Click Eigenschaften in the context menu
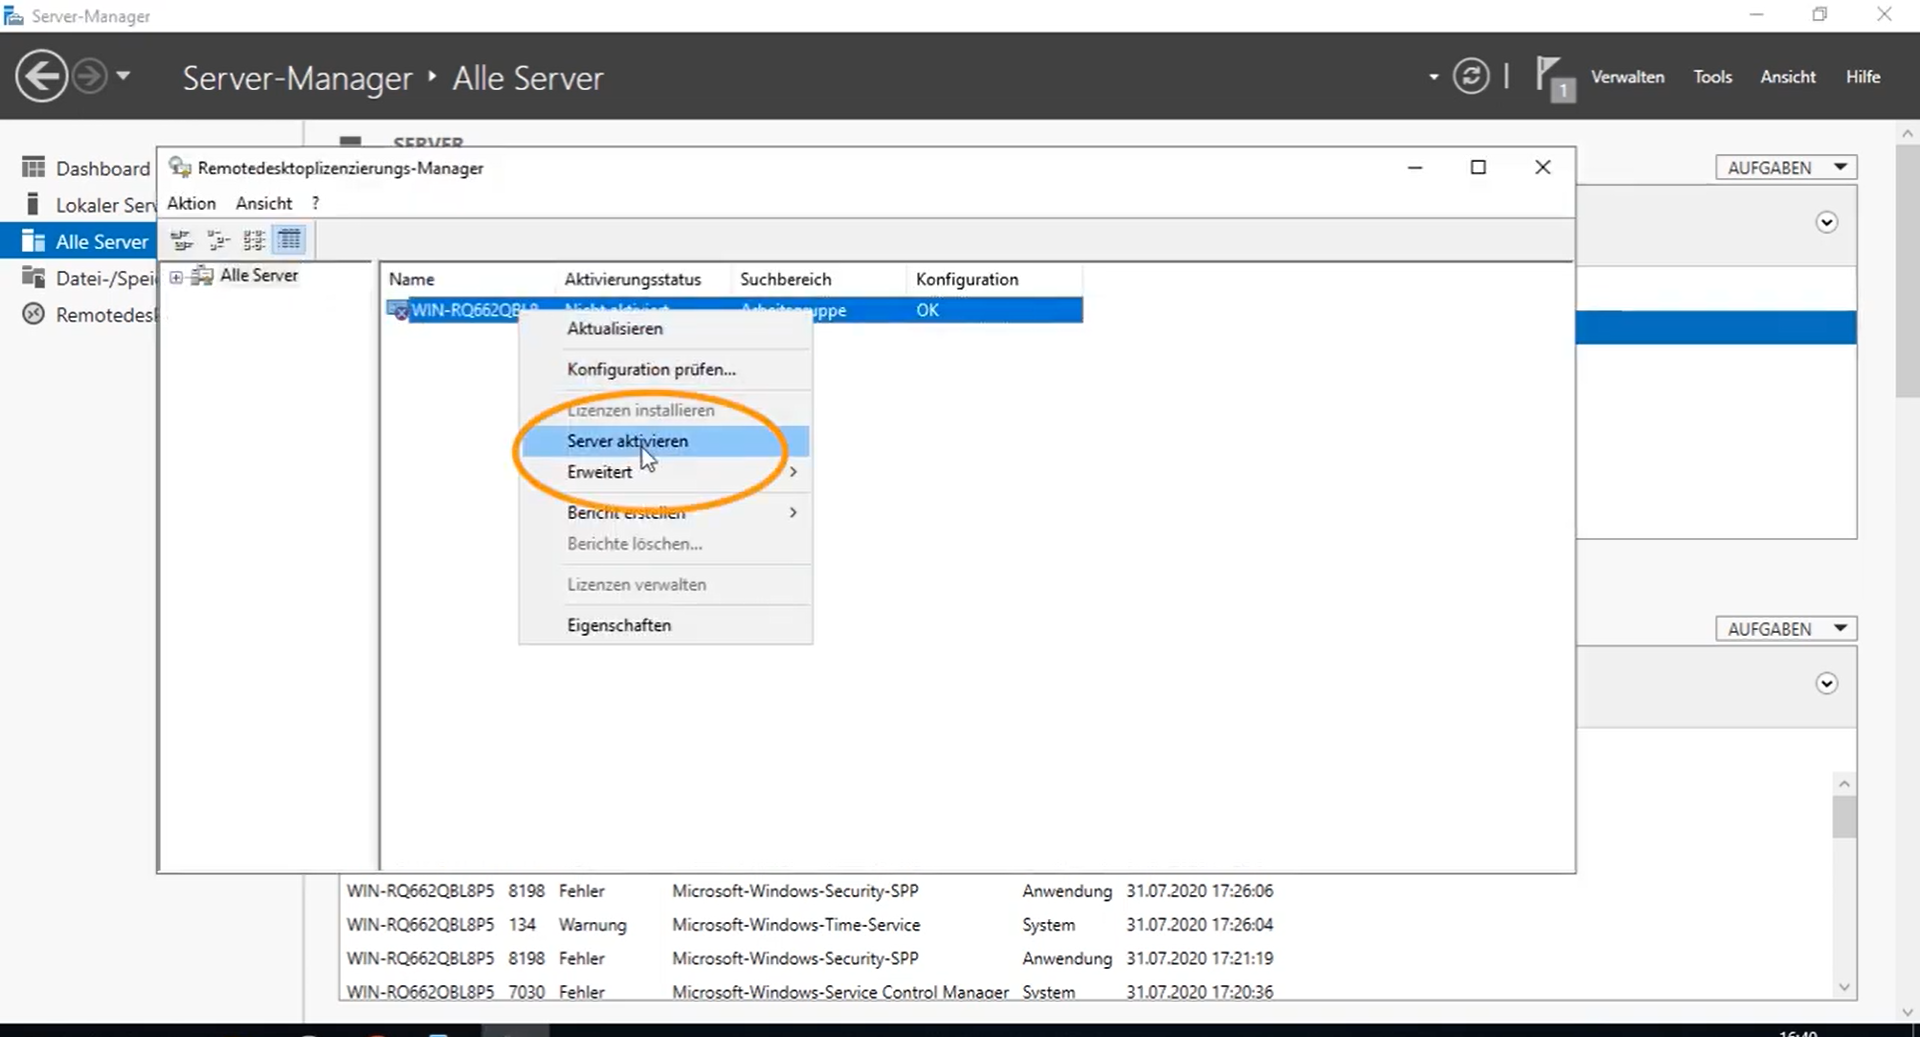 pos(619,626)
